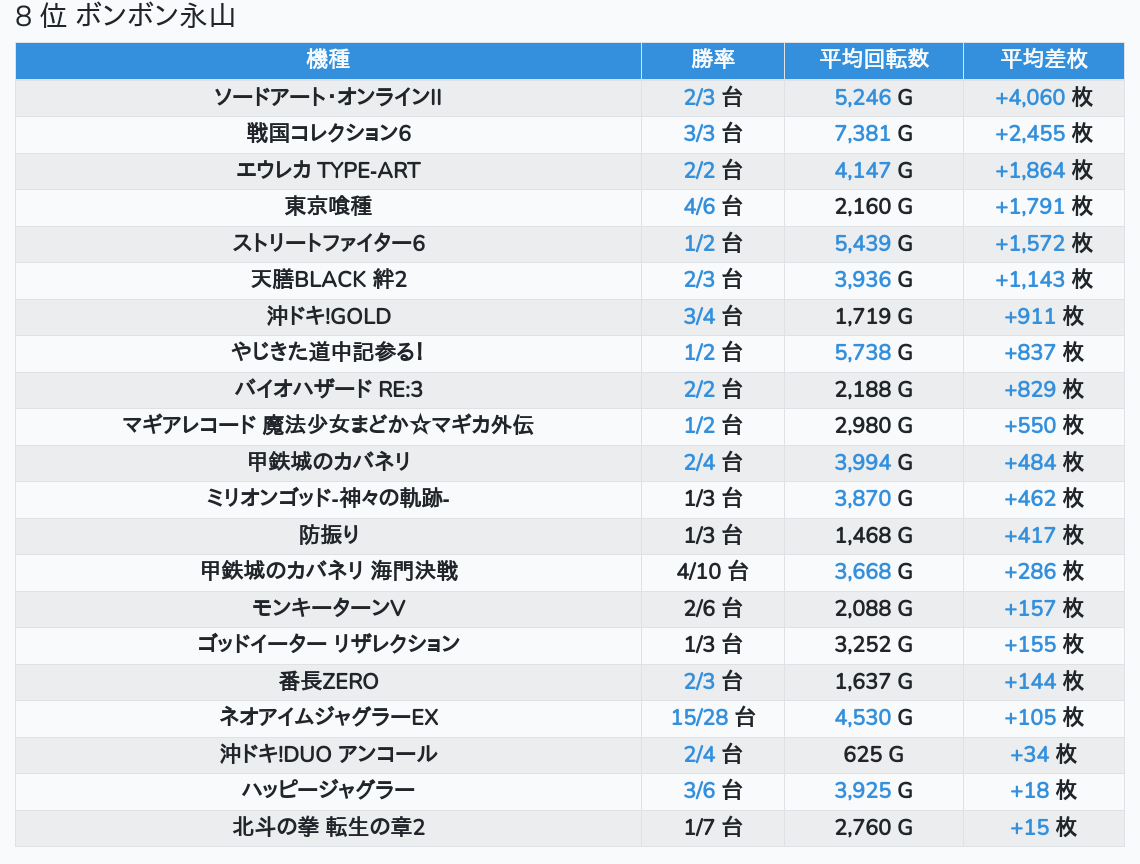Select ネオアイムジャグラーEX machine name

[328, 718]
